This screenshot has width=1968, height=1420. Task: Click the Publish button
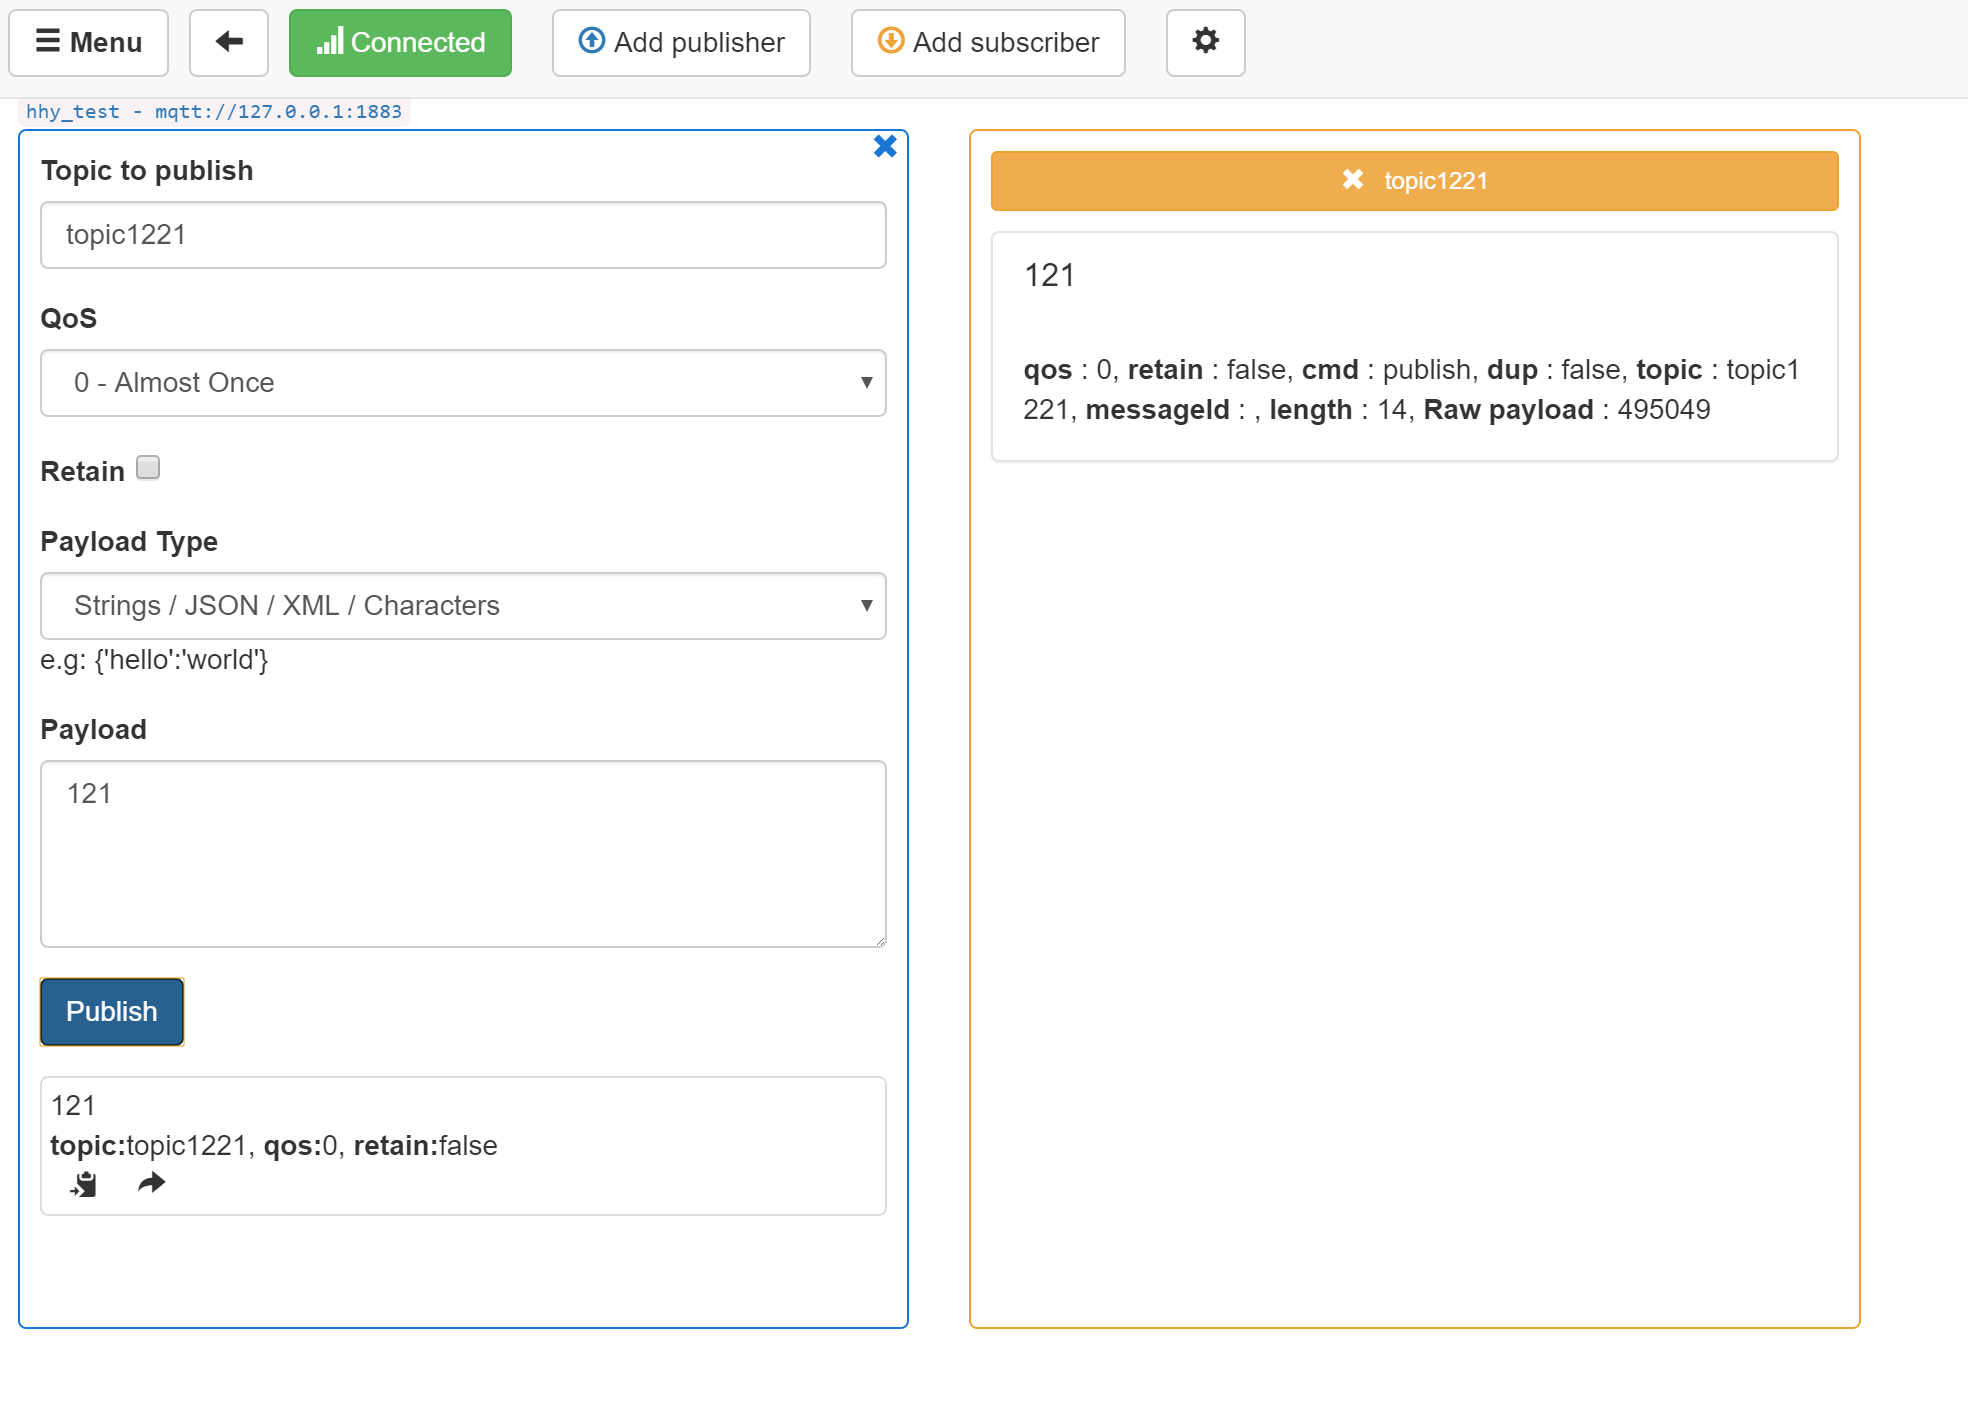112,1012
